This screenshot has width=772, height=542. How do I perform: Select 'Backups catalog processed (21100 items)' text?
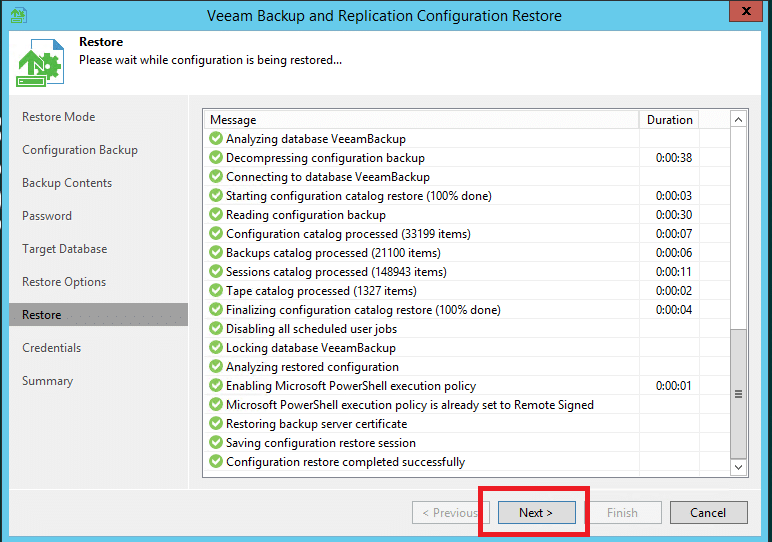click(x=333, y=253)
